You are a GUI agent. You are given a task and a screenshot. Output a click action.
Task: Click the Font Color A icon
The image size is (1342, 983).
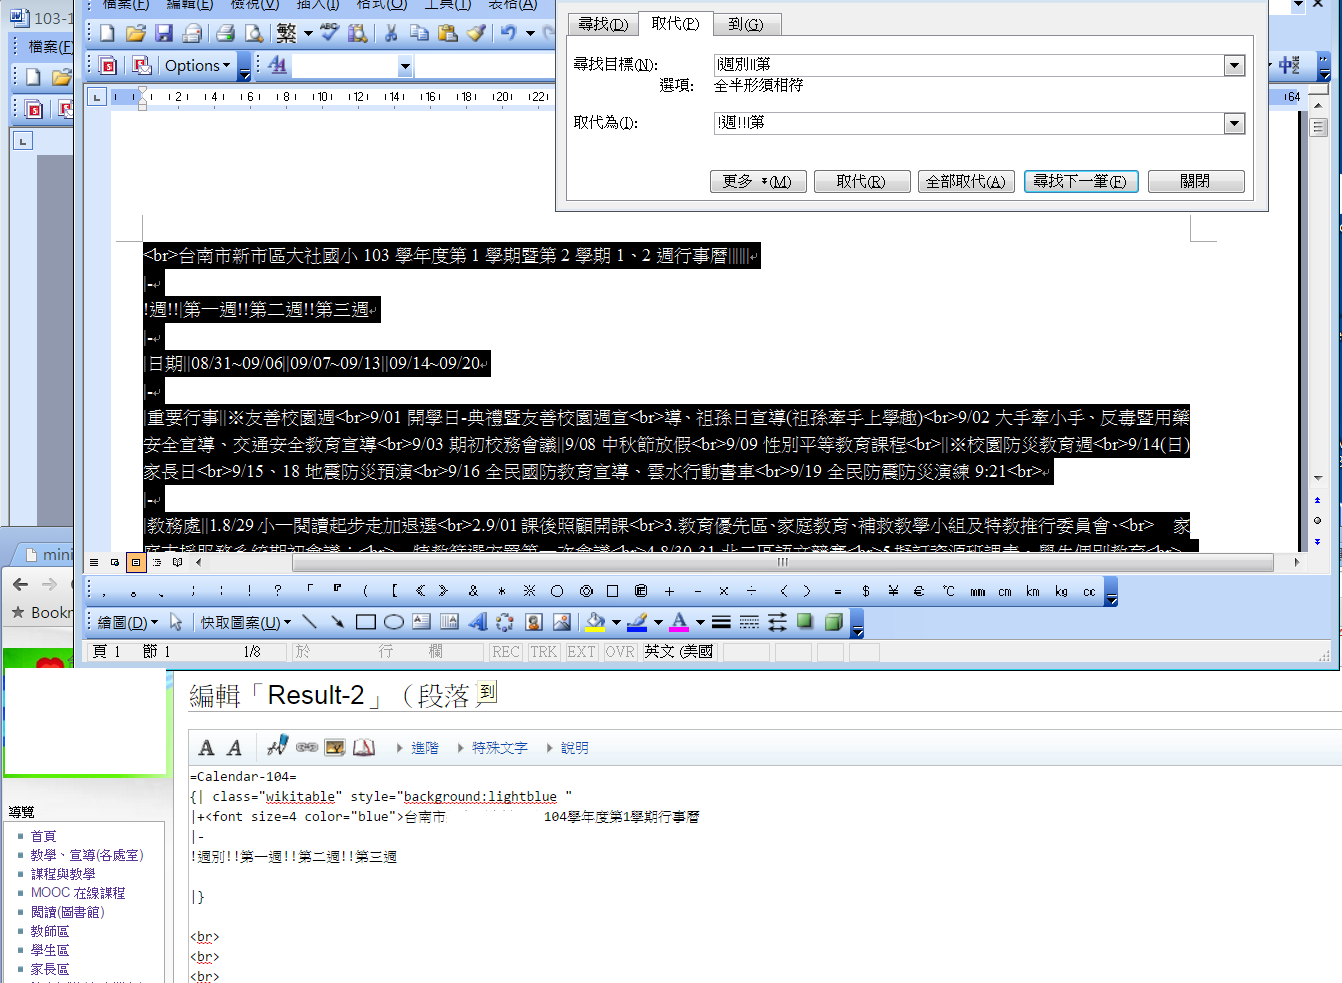[680, 622]
